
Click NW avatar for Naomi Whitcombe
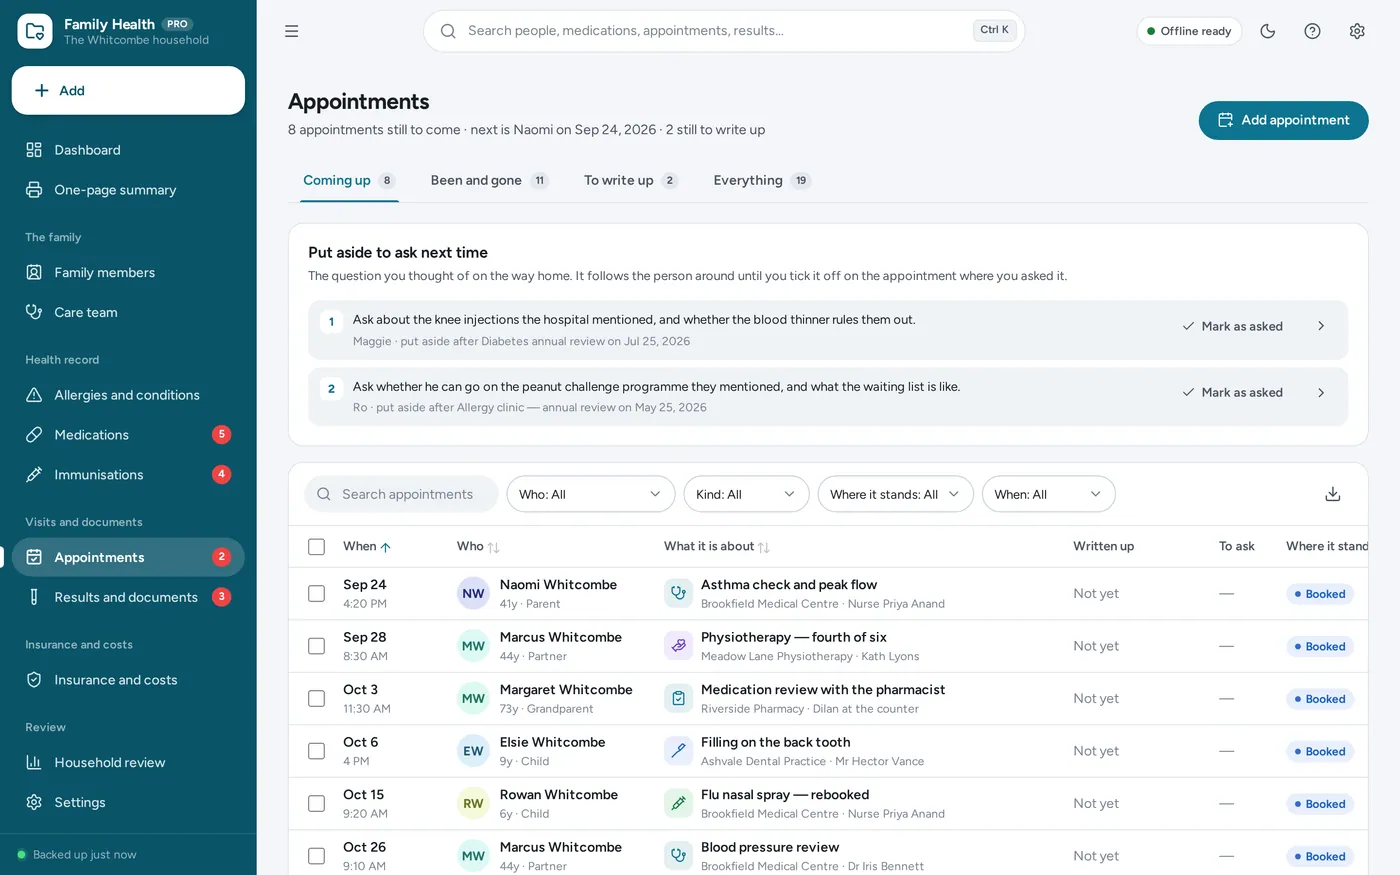click(x=473, y=593)
